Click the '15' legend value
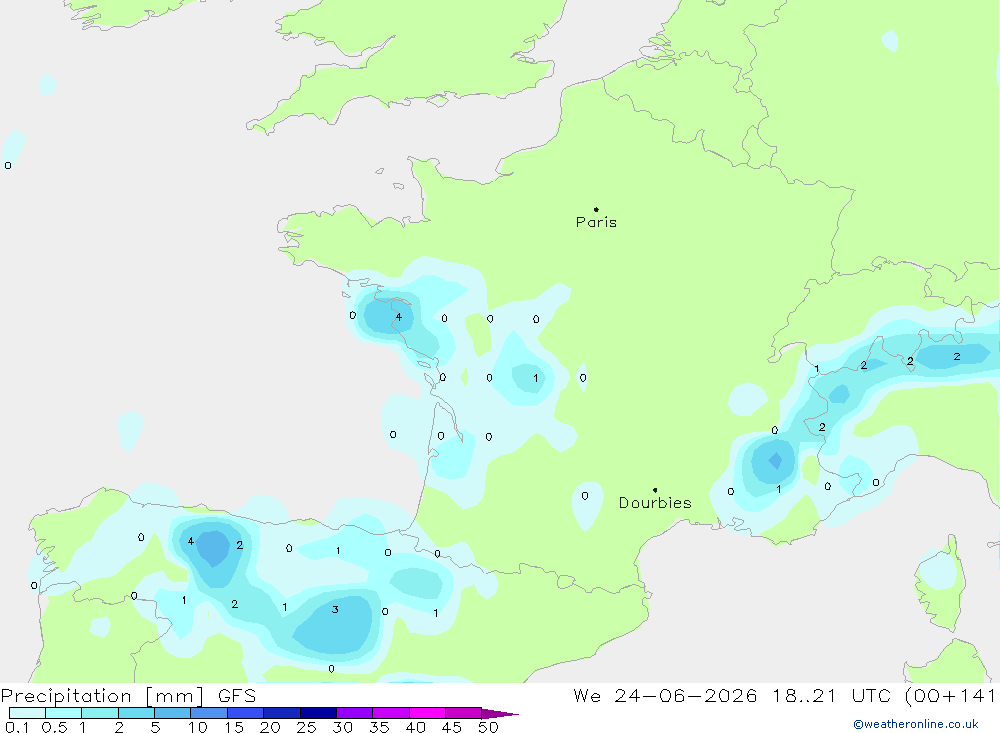1000x733 pixels. click(234, 727)
